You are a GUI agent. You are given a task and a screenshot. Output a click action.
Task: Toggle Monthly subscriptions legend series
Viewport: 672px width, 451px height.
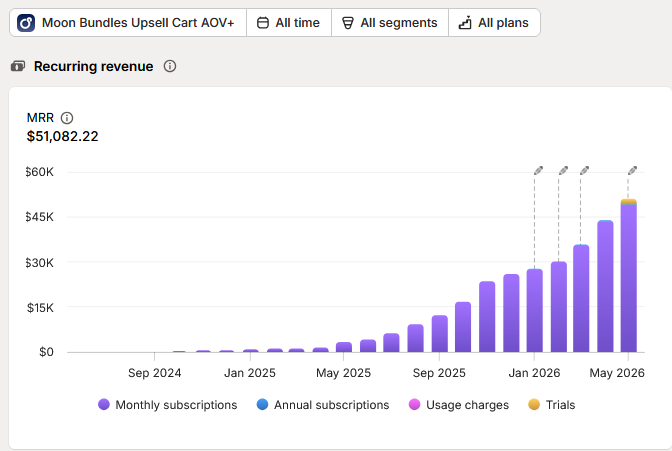point(168,405)
